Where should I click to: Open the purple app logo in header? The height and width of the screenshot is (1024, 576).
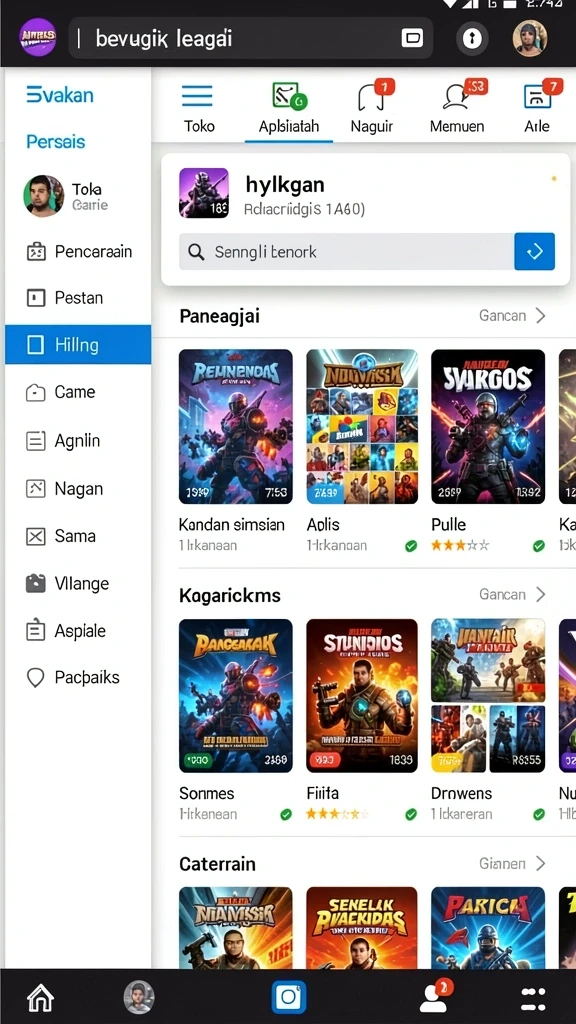37,37
